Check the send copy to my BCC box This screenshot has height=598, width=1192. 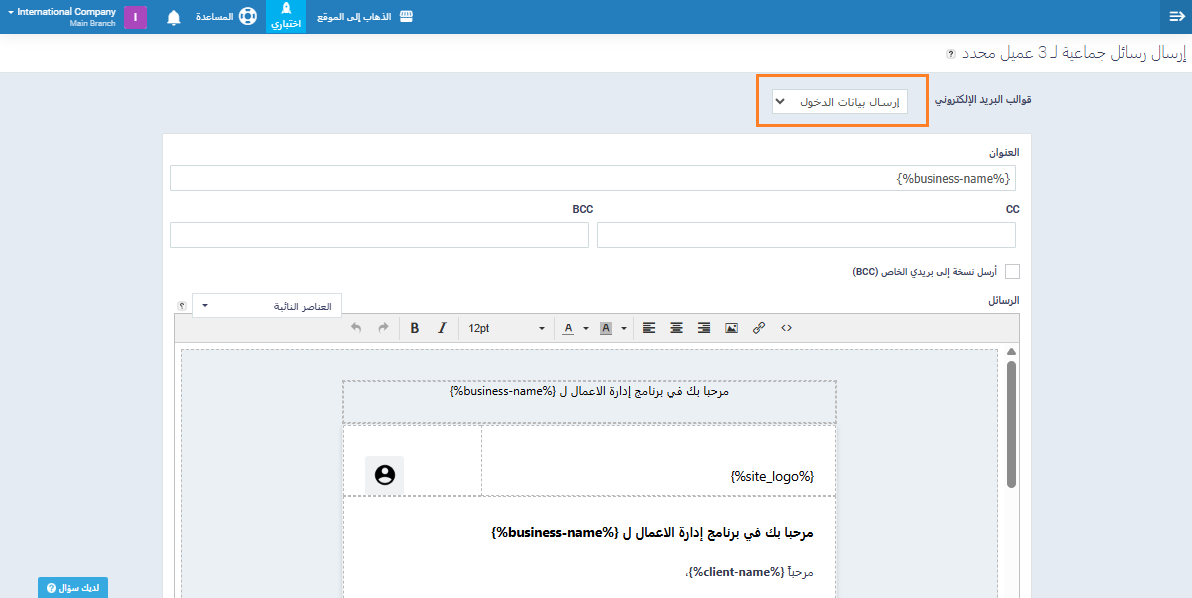pos(1012,272)
